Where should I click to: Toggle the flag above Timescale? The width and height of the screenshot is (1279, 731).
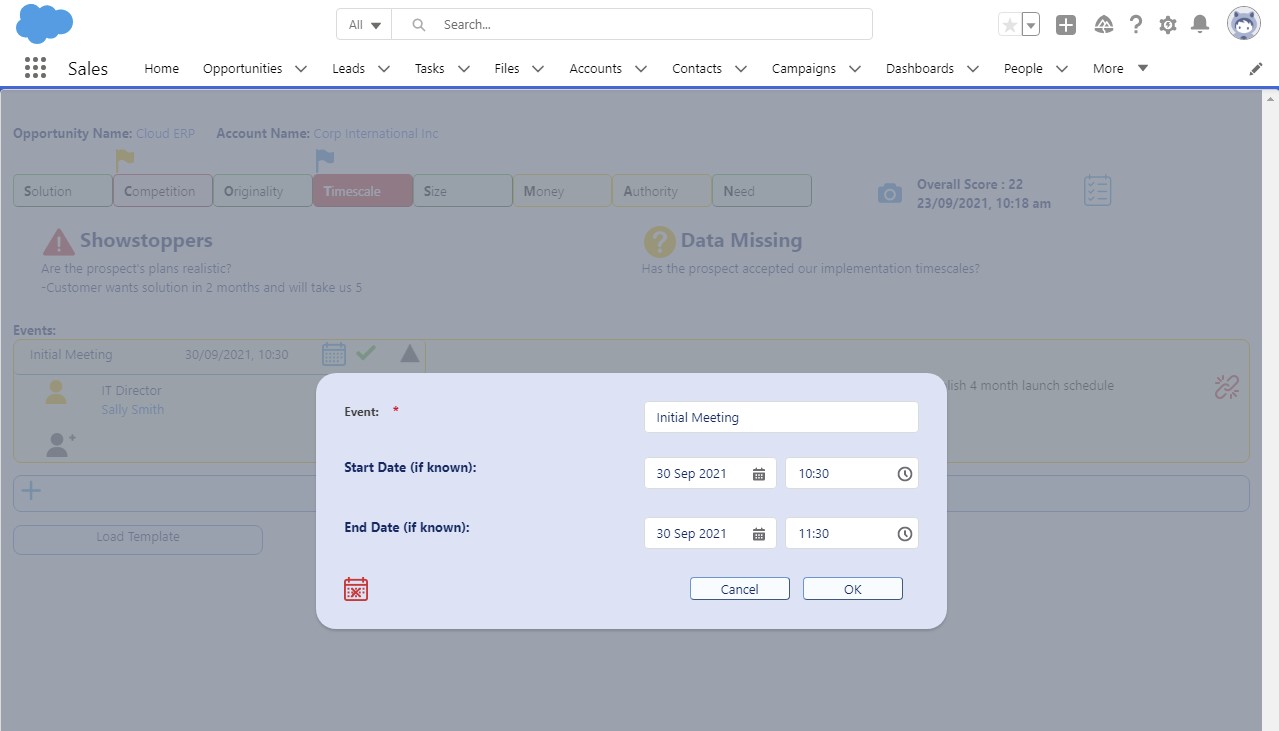[x=325, y=157]
